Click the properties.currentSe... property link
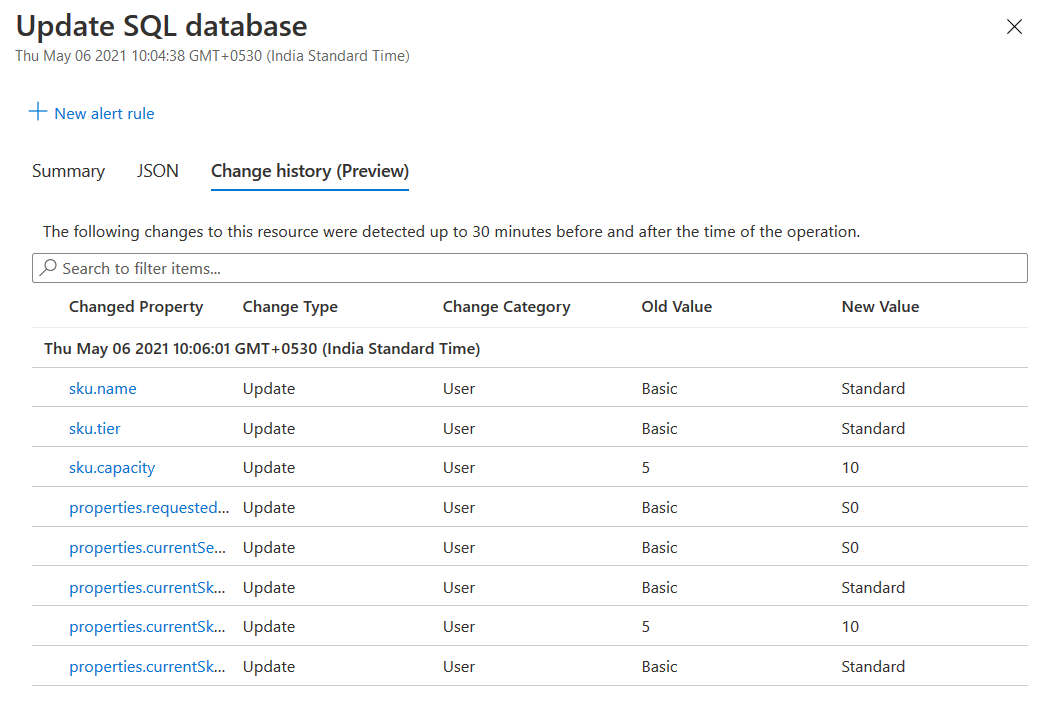The width and height of the screenshot is (1058, 701). pos(148,548)
